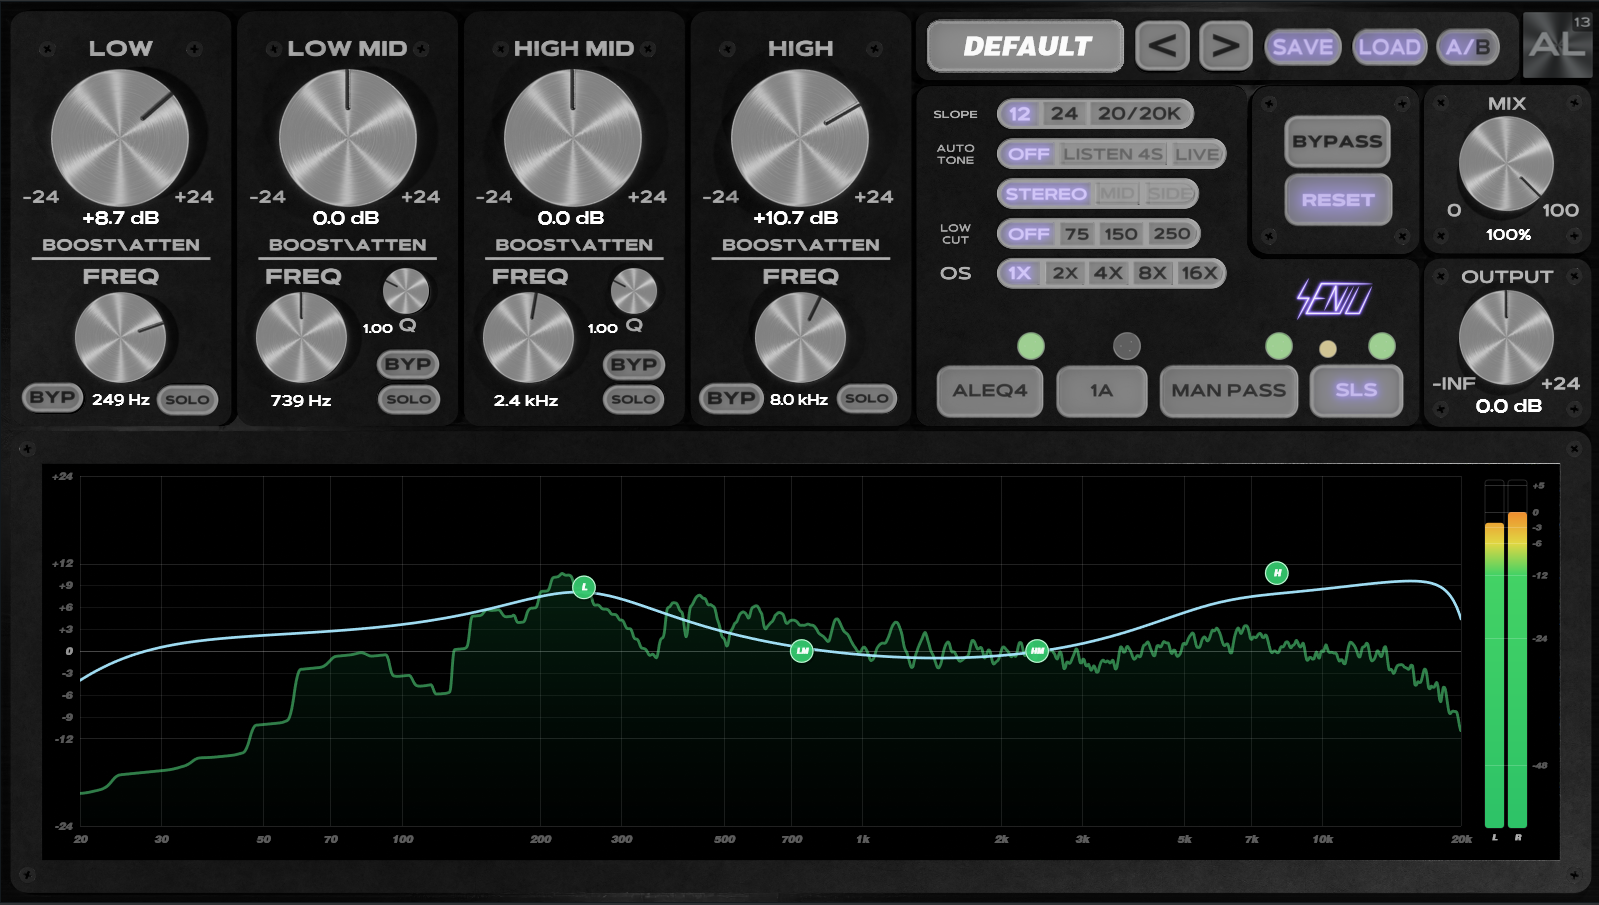
Task: Click the H band node on the EQ graph
Action: pos(1277,573)
